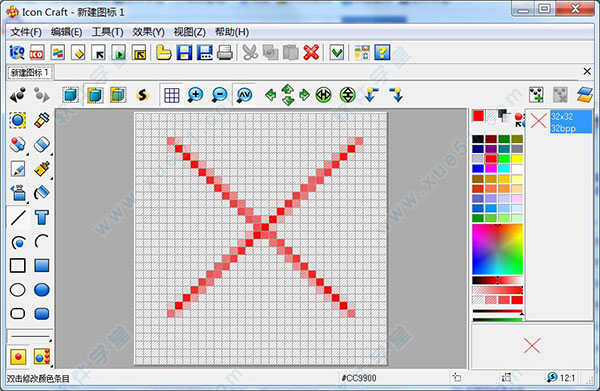Select the Text tool
Viewport: 600px width, 391px height.
(41, 218)
